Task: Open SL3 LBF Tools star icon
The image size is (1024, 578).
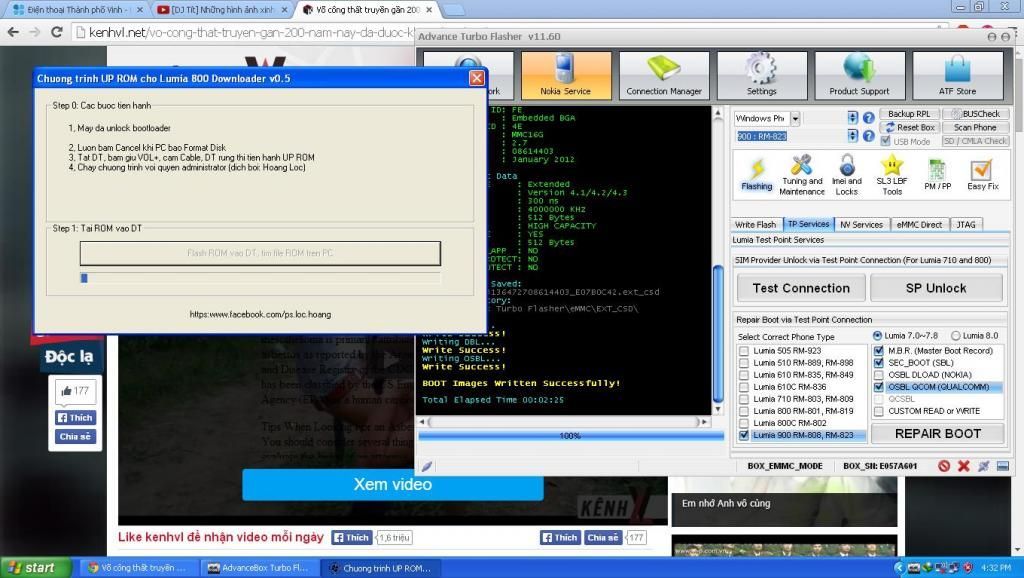Action: [892, 174]
